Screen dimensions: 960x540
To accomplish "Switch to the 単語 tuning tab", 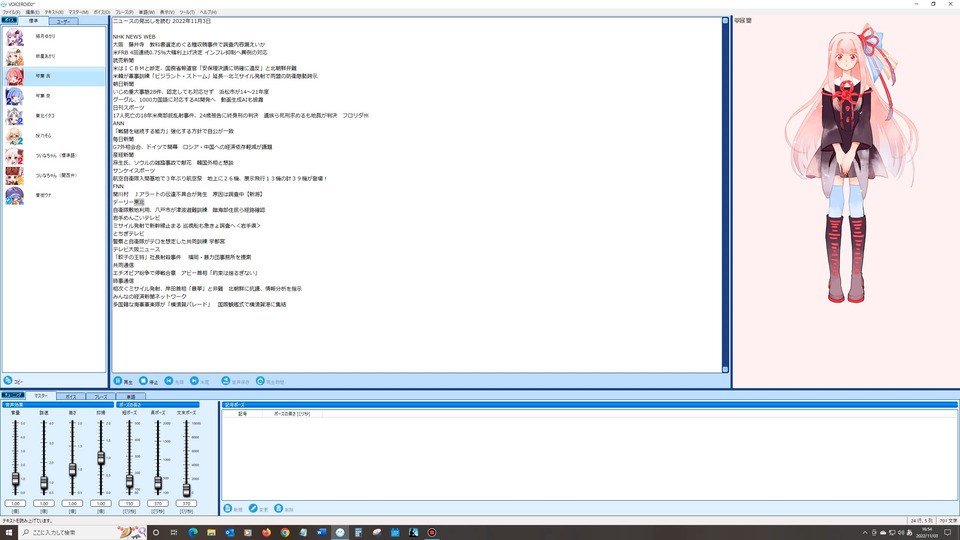I will (x=130, y=397).
